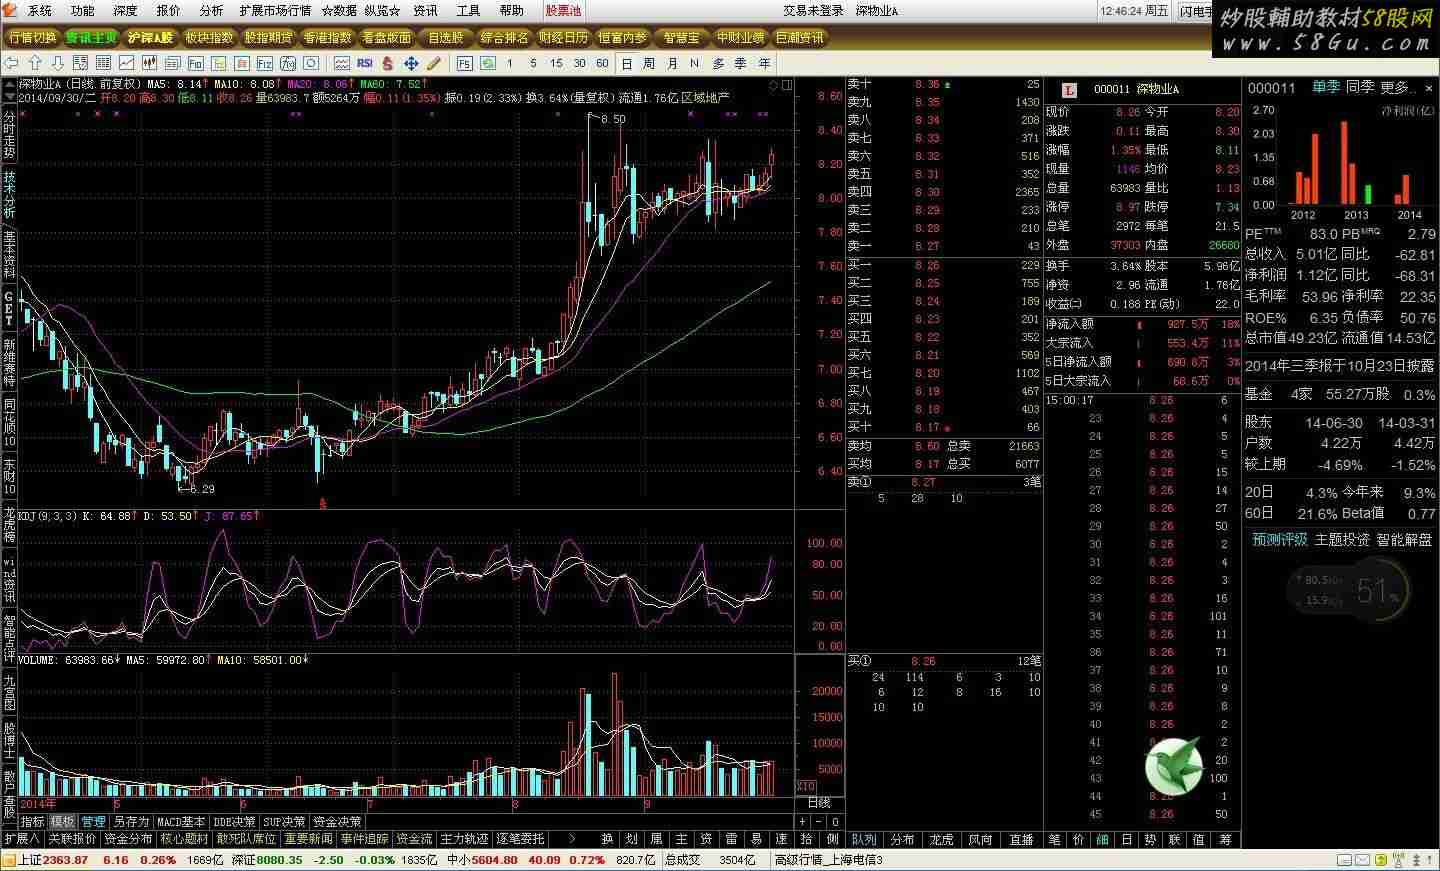The width and height of the screenshot is (1440, 871).
Task: Open the 技术分析 sidebar tab
Action: pos(9,193)
